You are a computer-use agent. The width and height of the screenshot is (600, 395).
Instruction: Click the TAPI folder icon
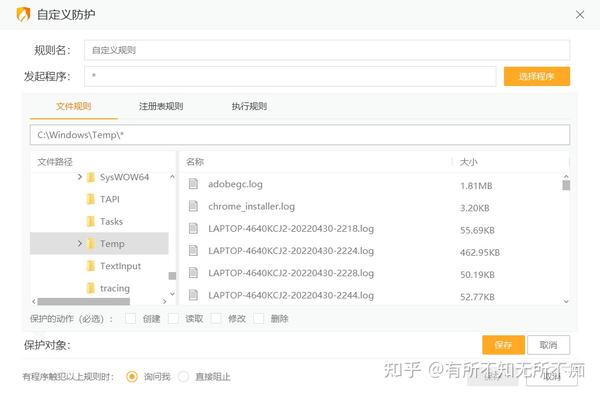[91, 199]
